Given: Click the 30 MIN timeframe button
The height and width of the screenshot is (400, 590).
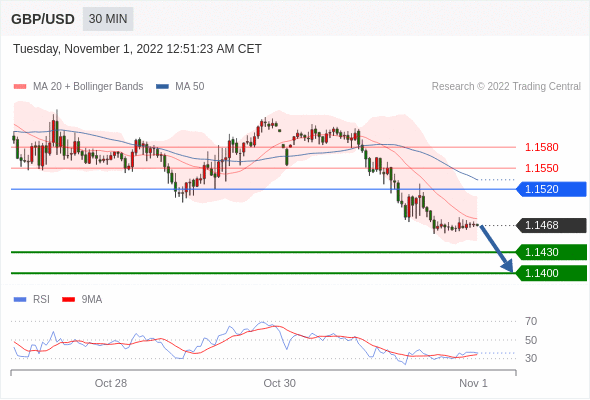Looking at the screenshot, I should tap(108, 19).
